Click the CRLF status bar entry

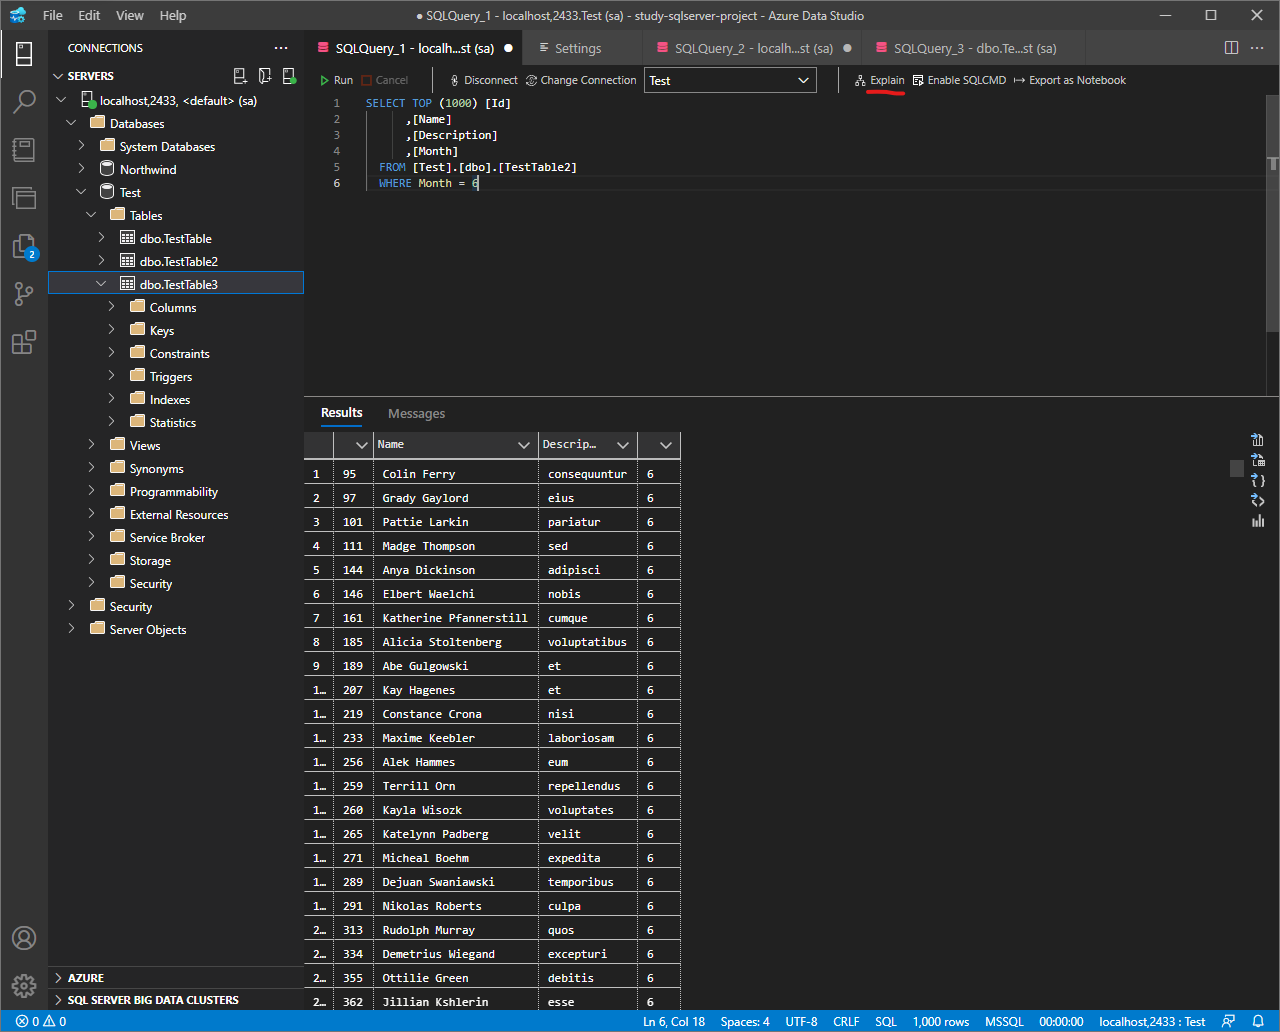click(846, 1022)
